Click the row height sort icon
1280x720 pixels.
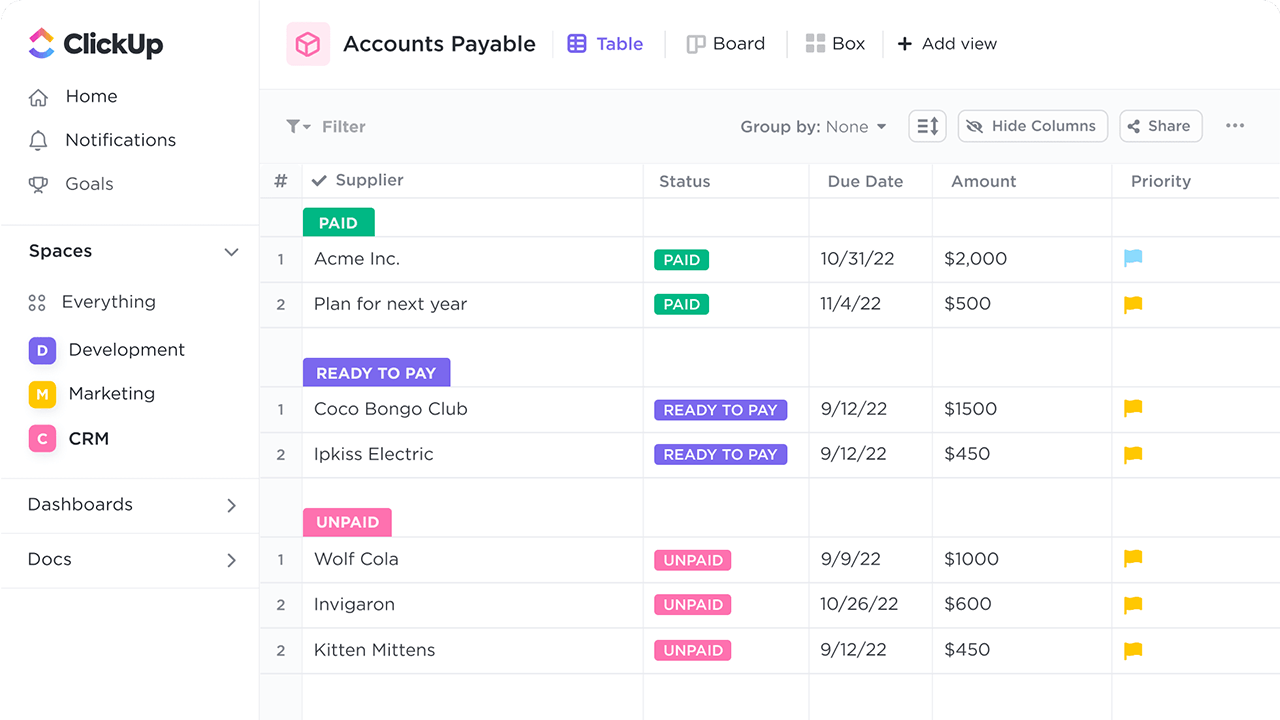pyautogui.click(x=927, y=126)
